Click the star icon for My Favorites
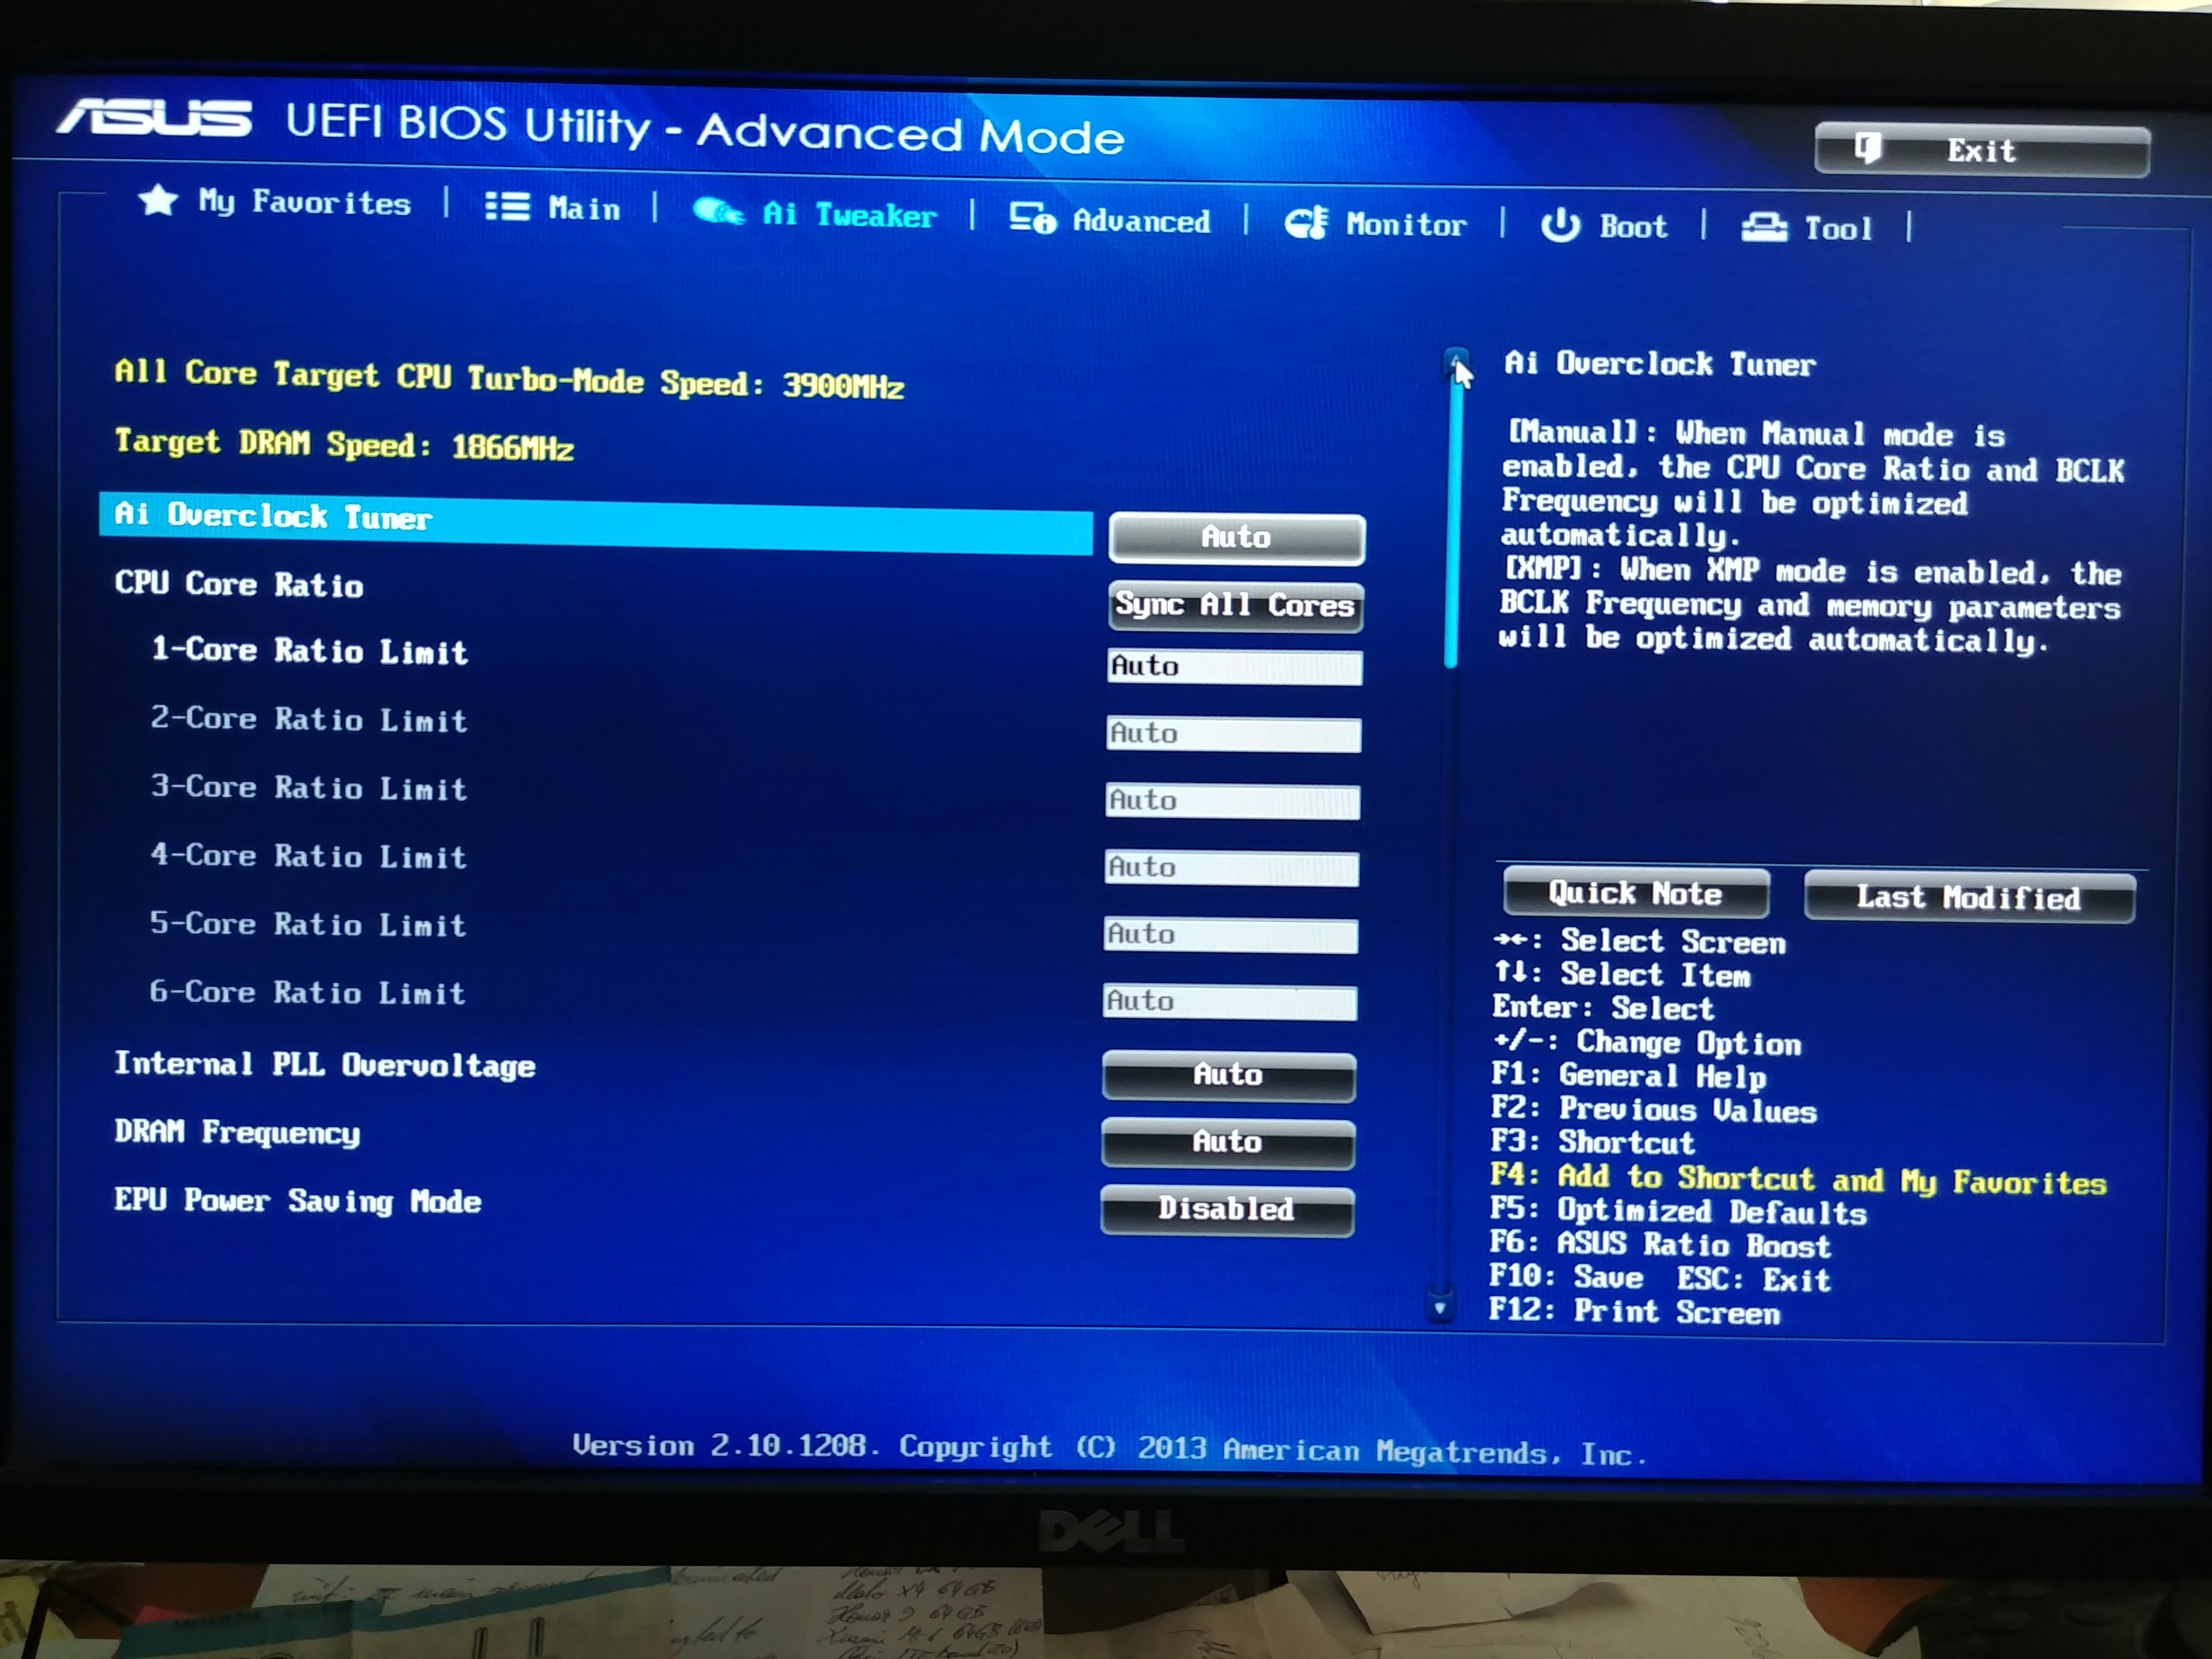This screenshot has height=1659, width=2212. [x=158, y=200]
